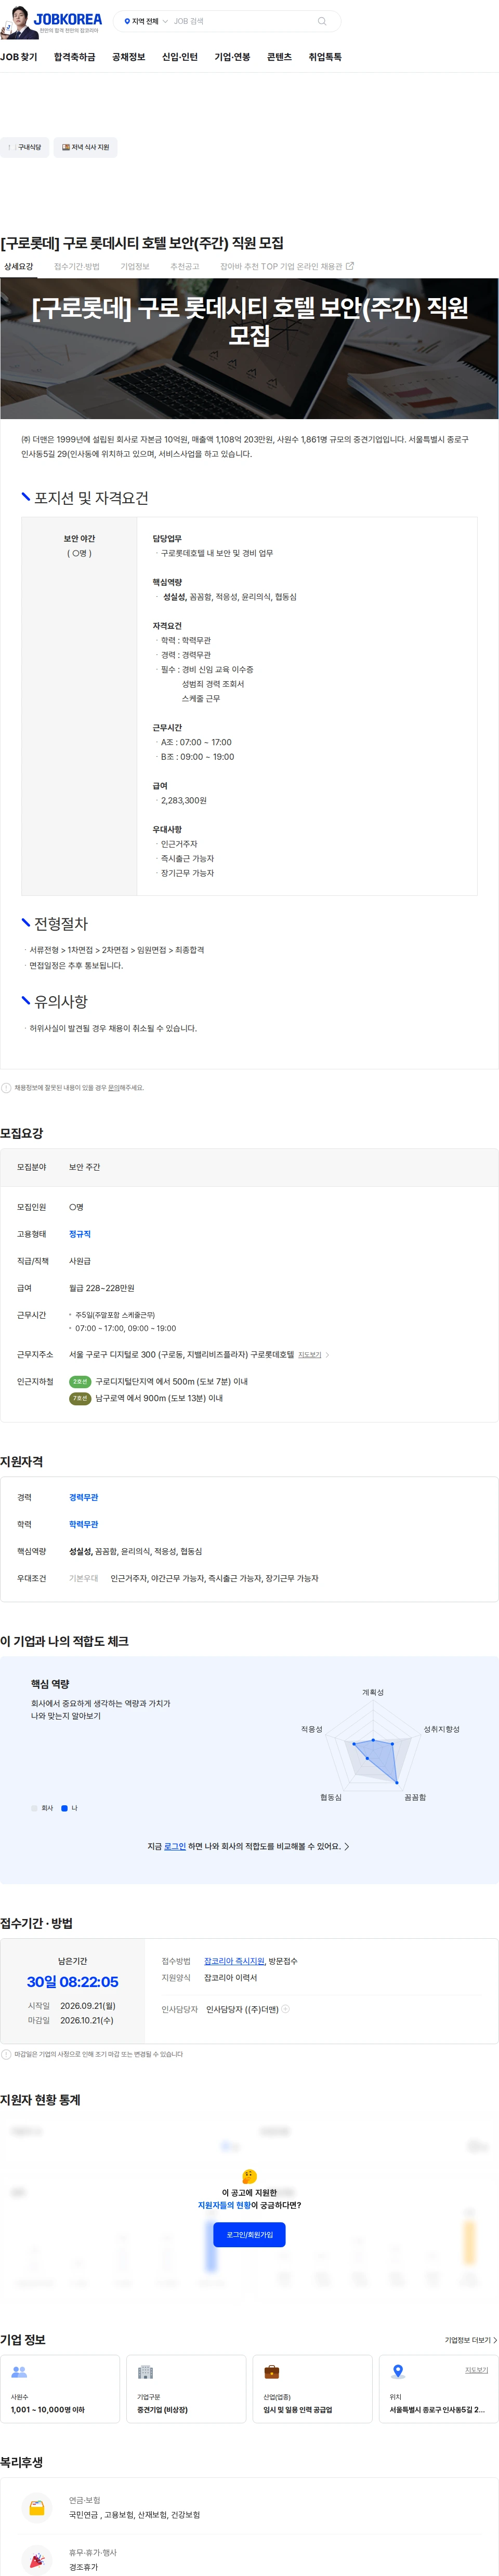The width and height of the screenshot is (499, 2576).
Task: Click the 'B조 : 09:00 ~ 19:00' shift text
Action: (x=197, y=757)
